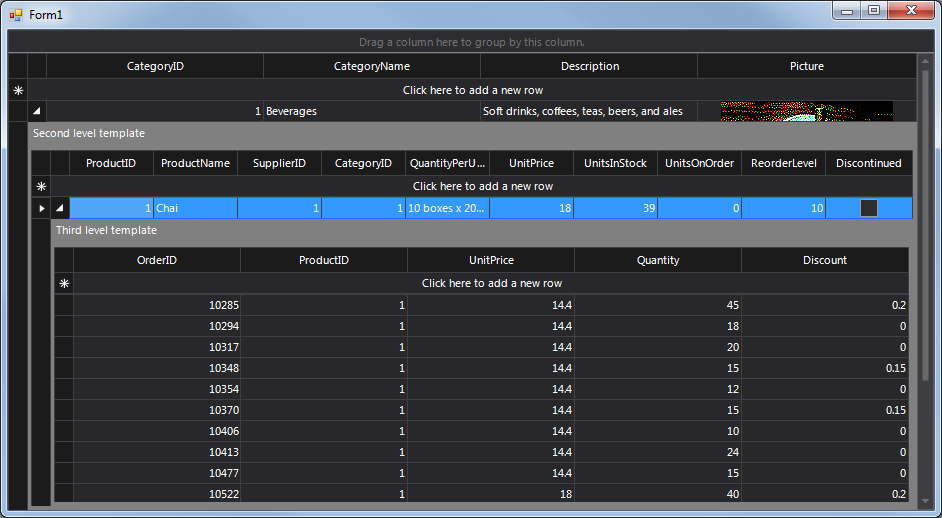
Task: Click the Form1 application icon in title bar
Action: click(15, 15)
